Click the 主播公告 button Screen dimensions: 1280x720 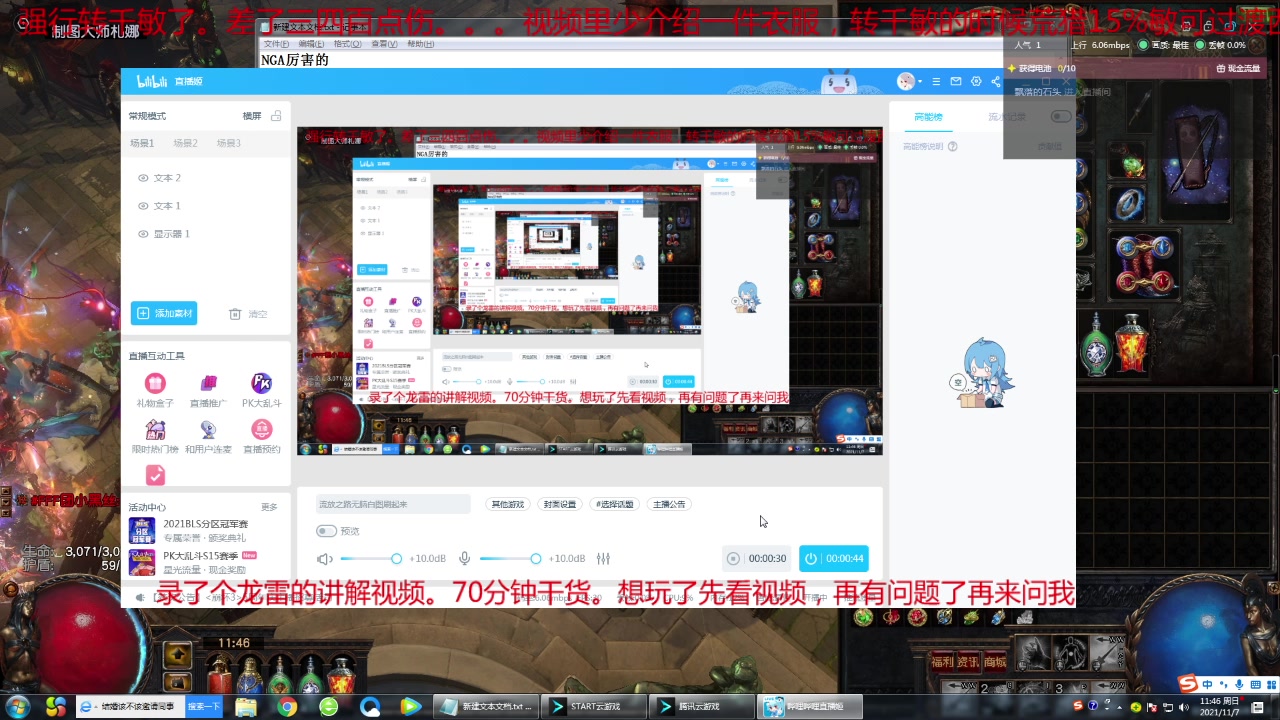670,504
